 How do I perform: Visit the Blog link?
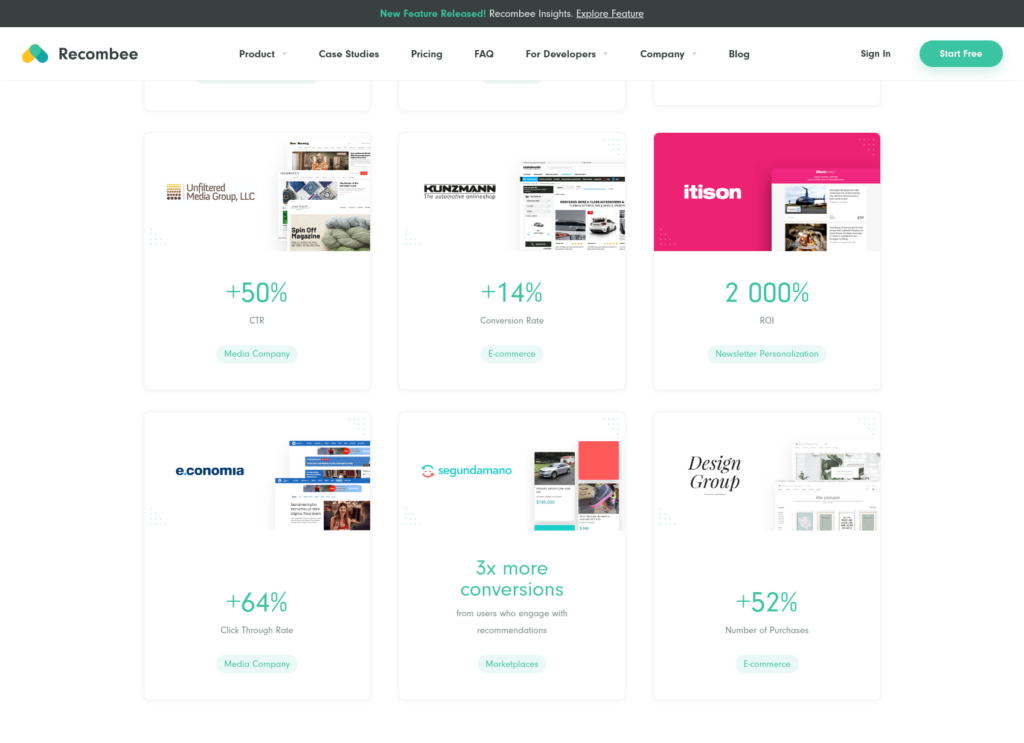tap(739, 54)
